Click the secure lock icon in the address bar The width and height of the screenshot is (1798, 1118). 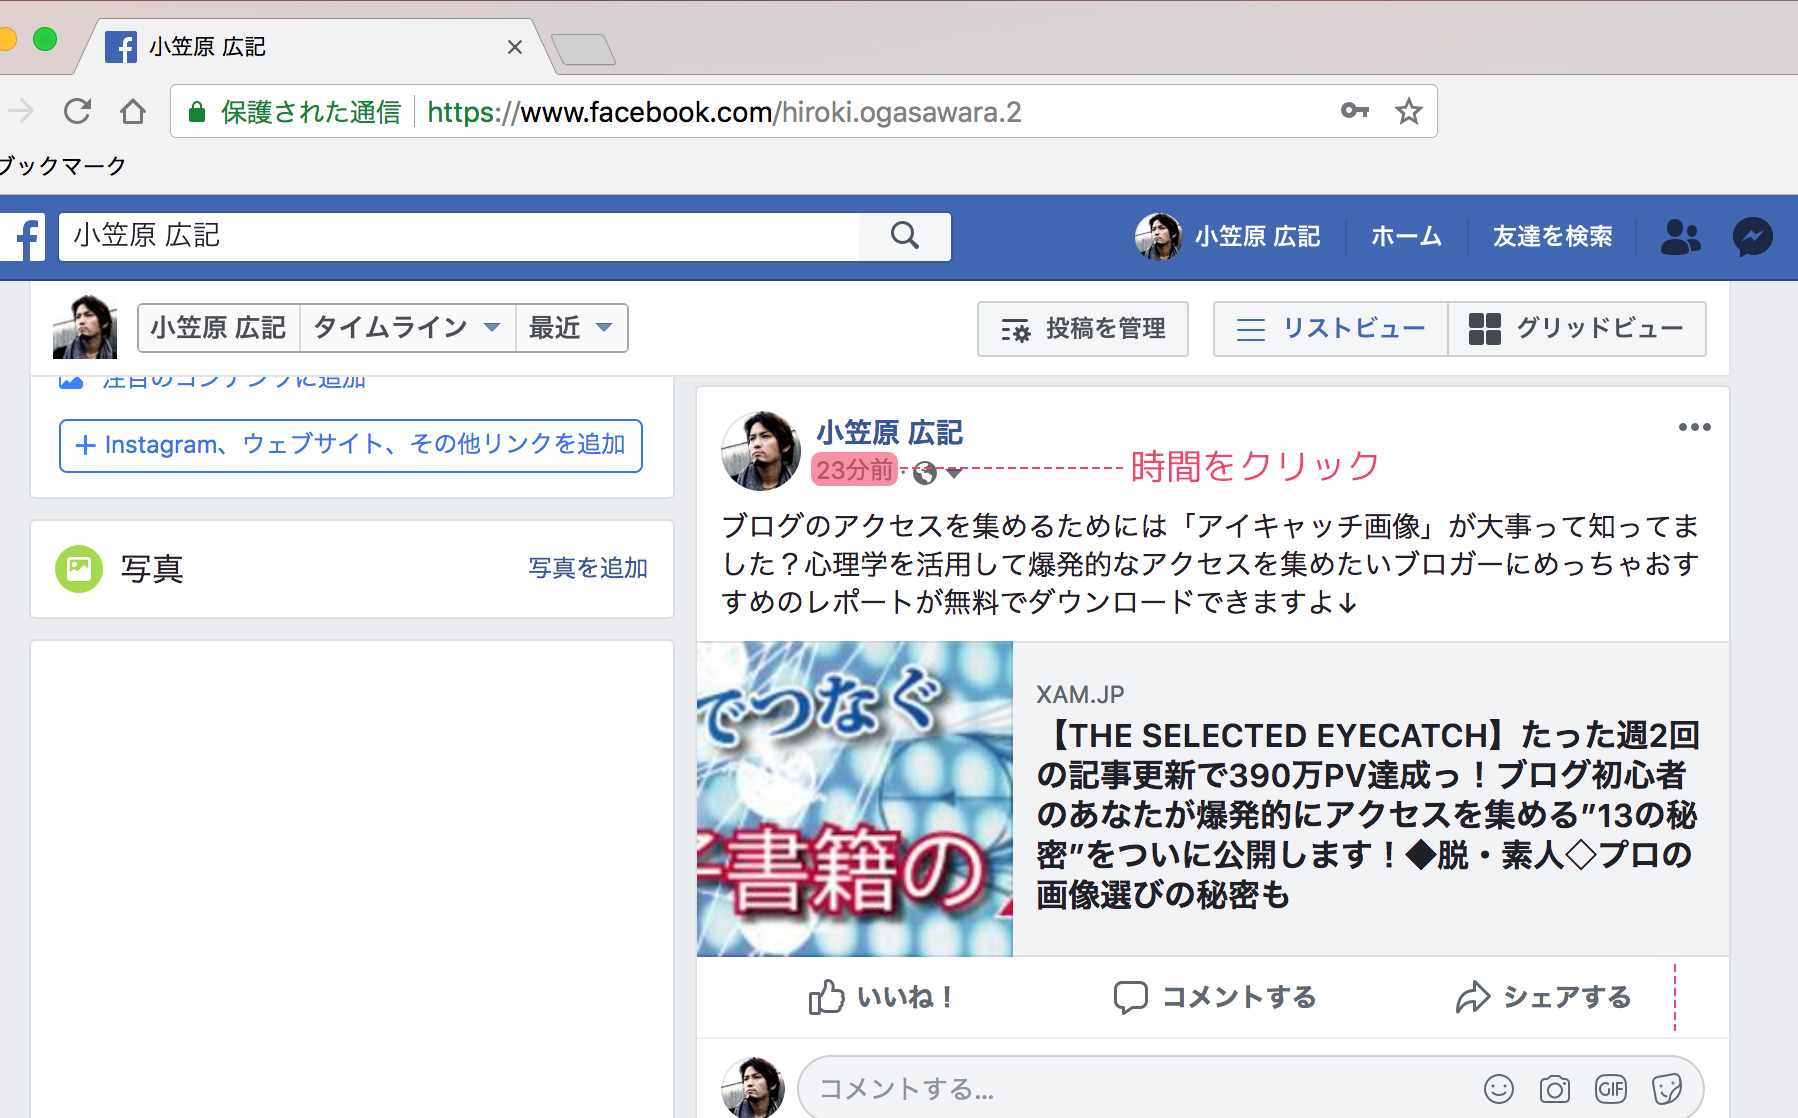click(197, 111)
